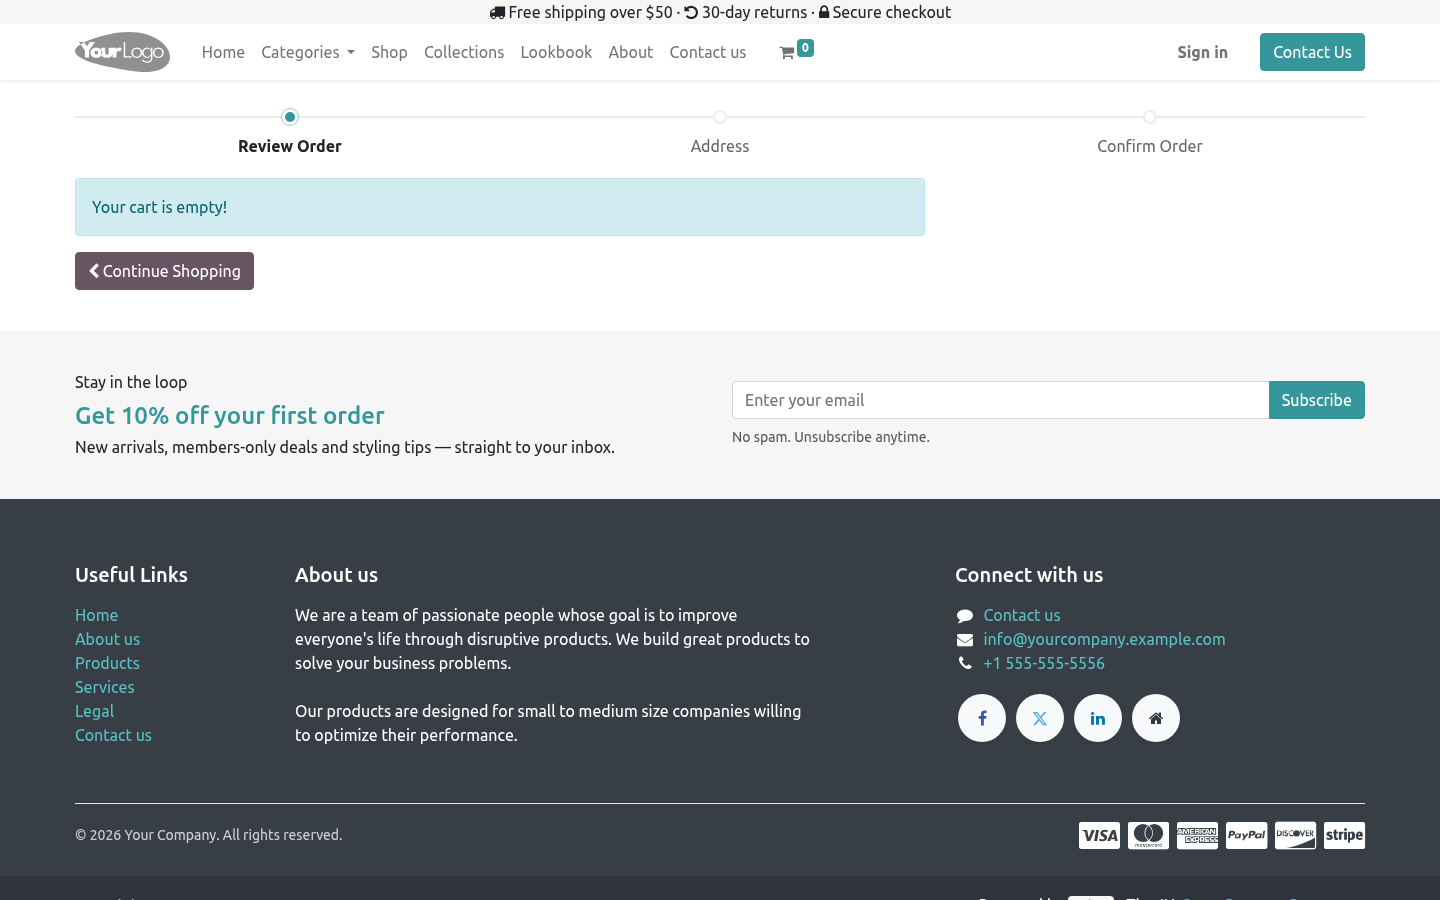Open Contact us under Connect with us
The width and height of the screenshot is (1440, 900).
point(1022,615)
